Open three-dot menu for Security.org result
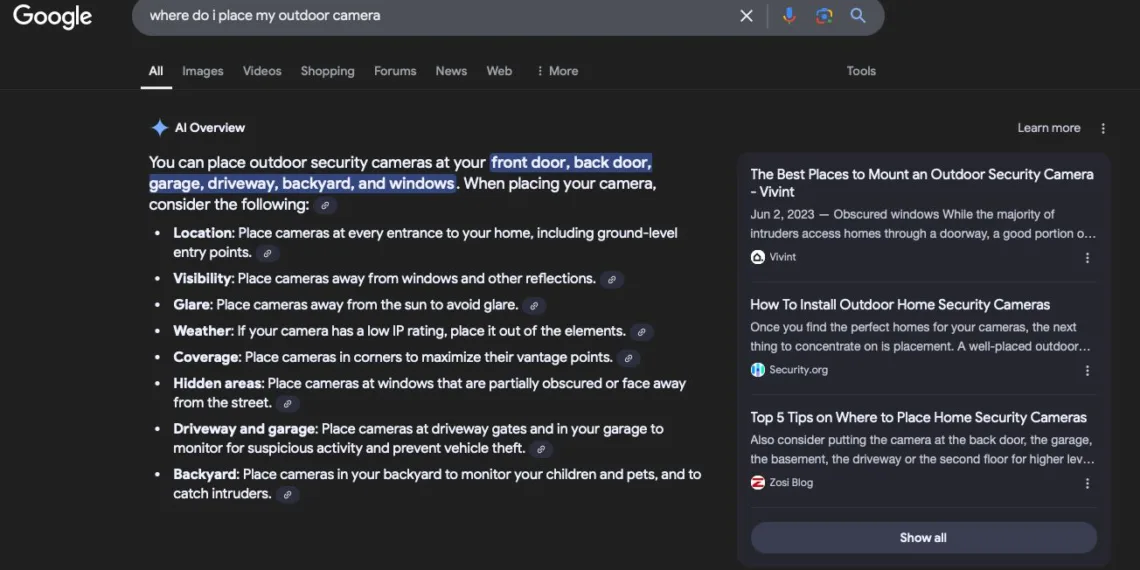1140x570 pixels. click(x=1088, y=370)
